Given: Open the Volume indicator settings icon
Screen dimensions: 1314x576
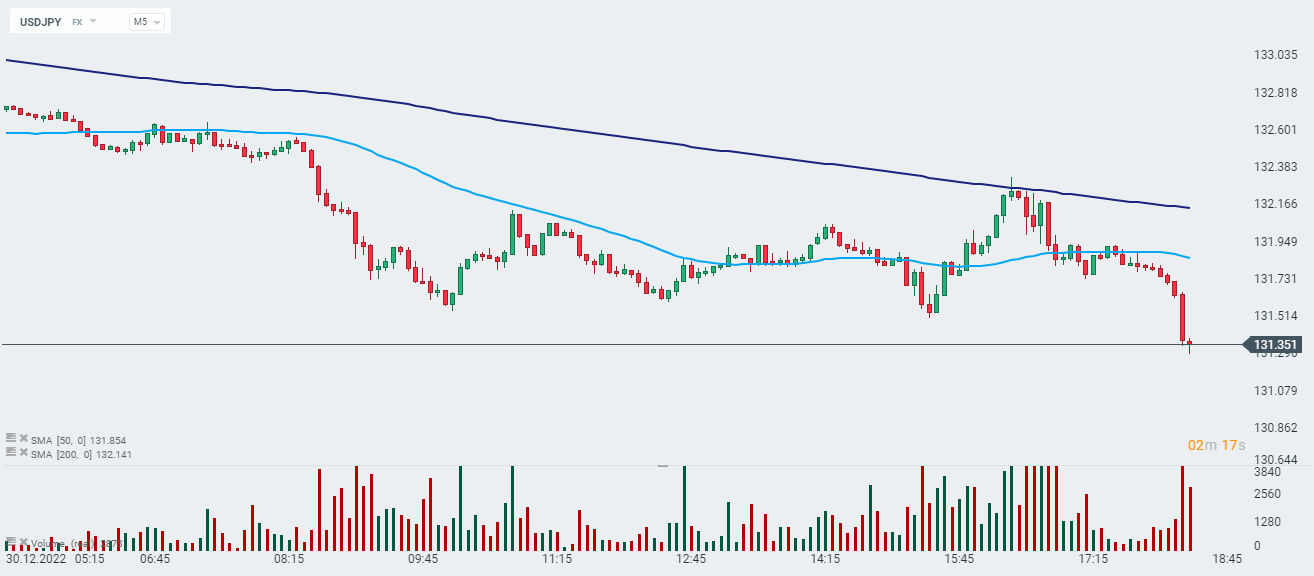Looking at the screenshot, I should 10,542.
